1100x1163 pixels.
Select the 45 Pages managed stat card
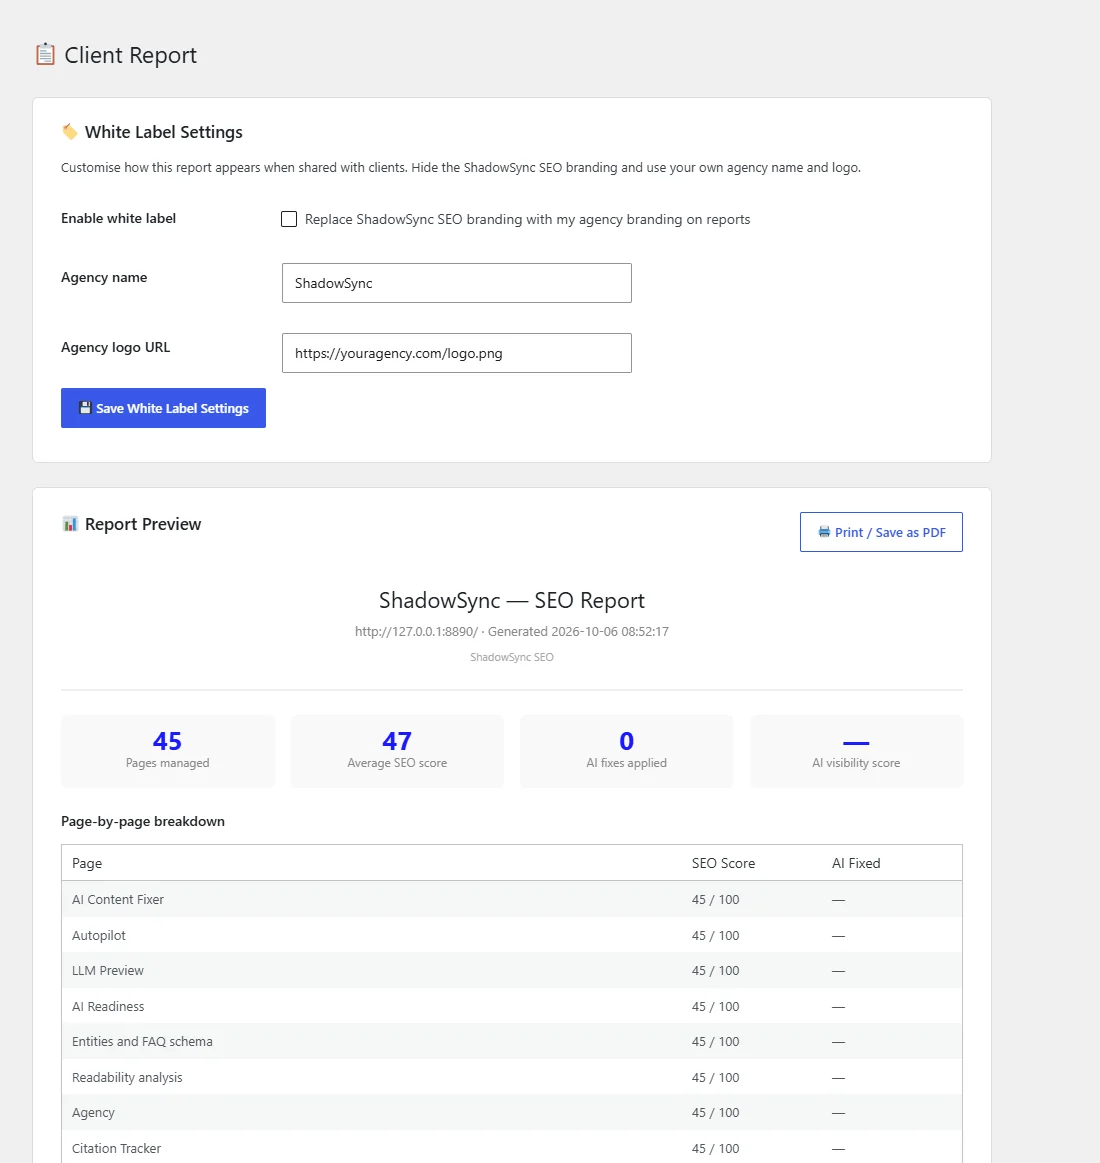coord(168,751)
